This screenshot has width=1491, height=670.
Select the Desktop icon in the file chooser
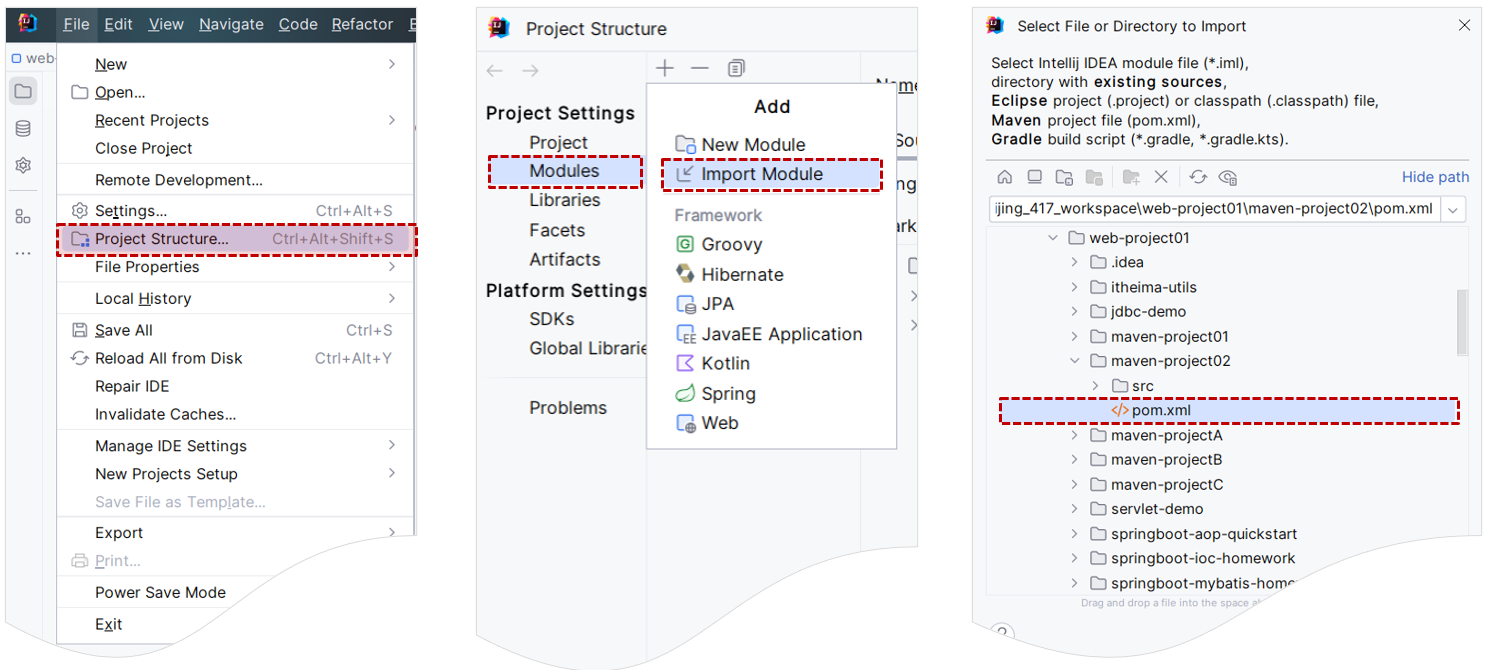pyautogui.click(x=1035, y=177)
